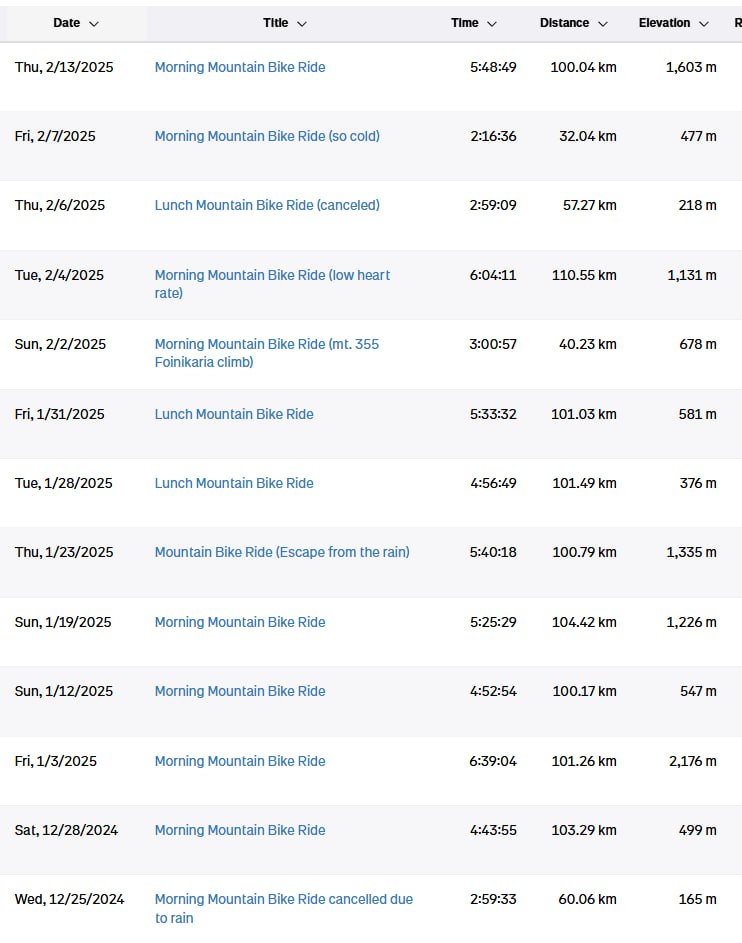The image size is (742, 943).
Task: Open the Morning Mountain Bike Ride from 1/3/2025
Action: point(240,761)
